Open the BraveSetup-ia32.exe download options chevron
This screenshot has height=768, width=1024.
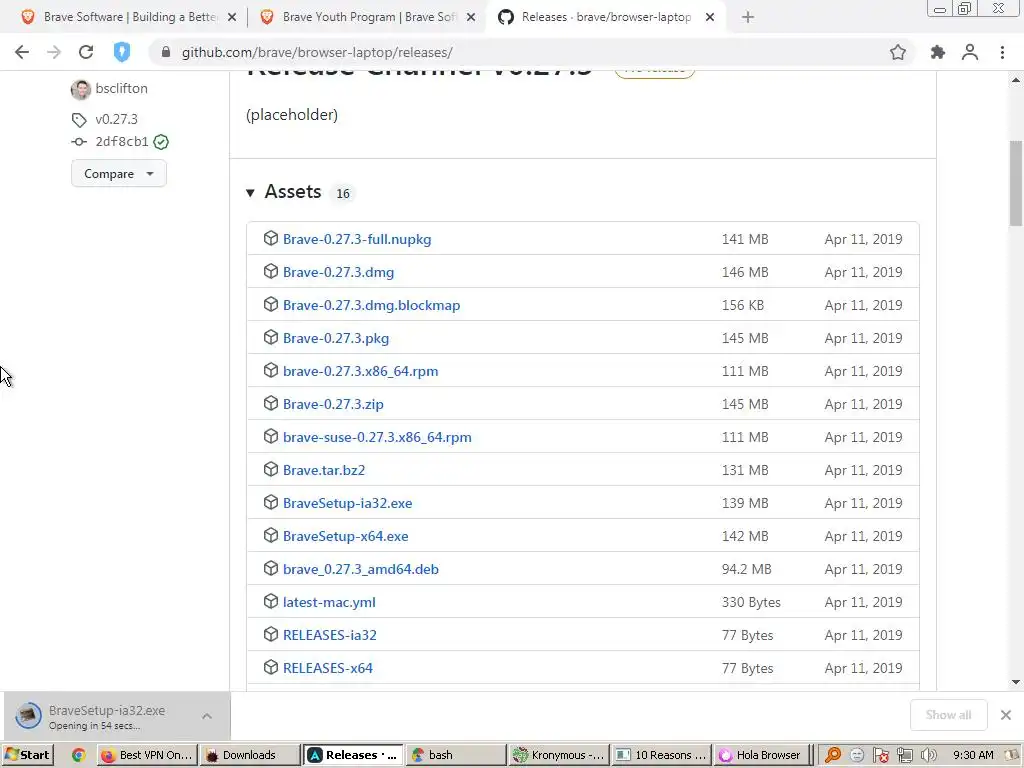206,716
